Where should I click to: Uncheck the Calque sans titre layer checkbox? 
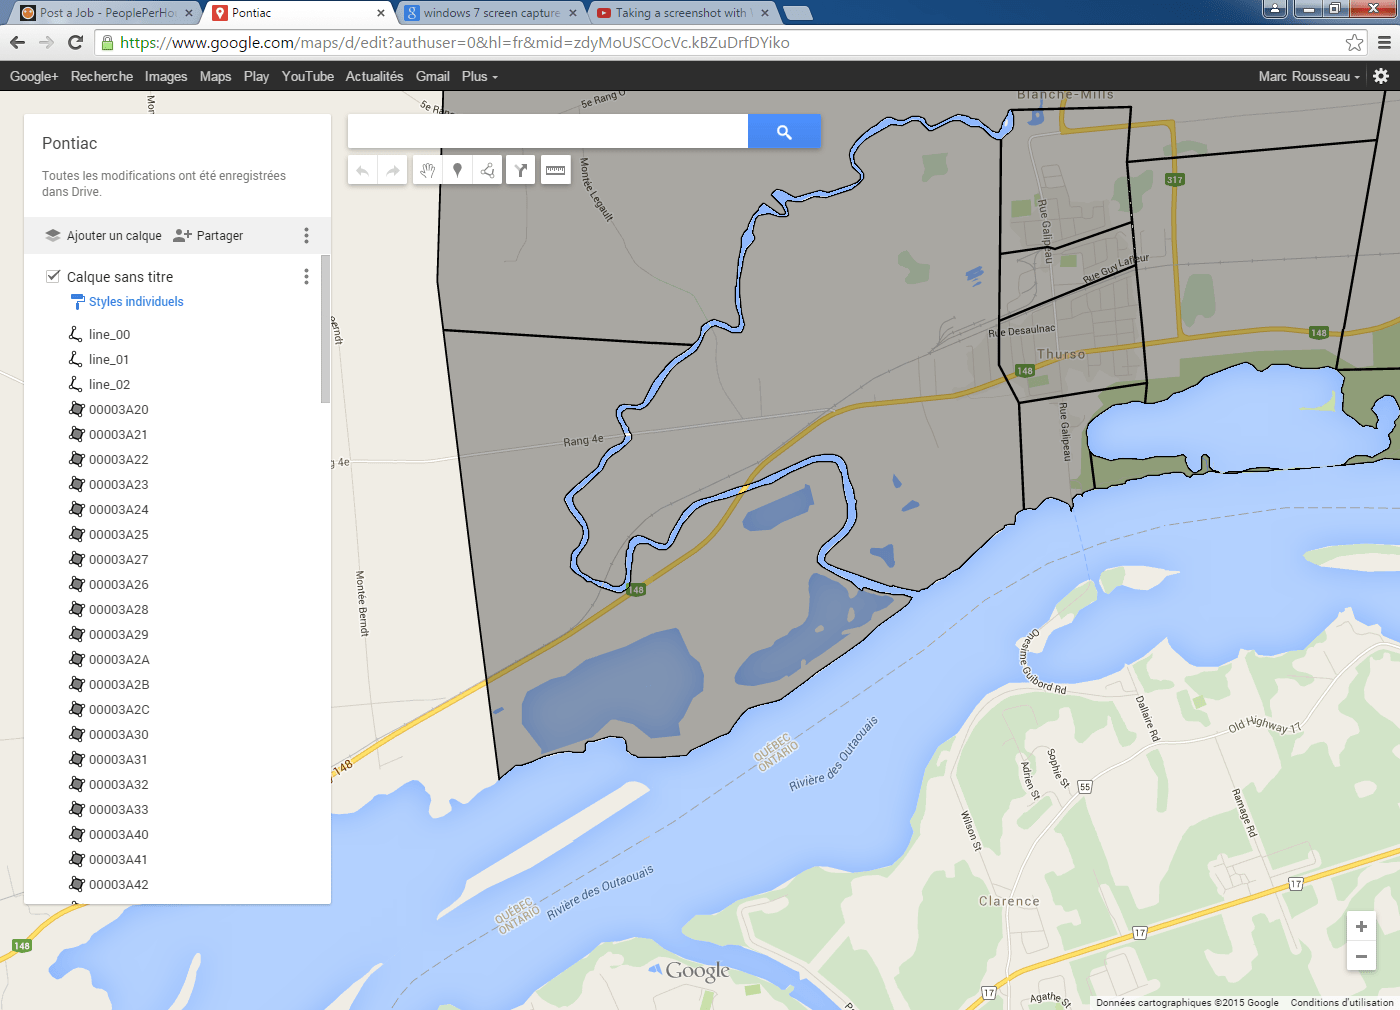[52, 276]
